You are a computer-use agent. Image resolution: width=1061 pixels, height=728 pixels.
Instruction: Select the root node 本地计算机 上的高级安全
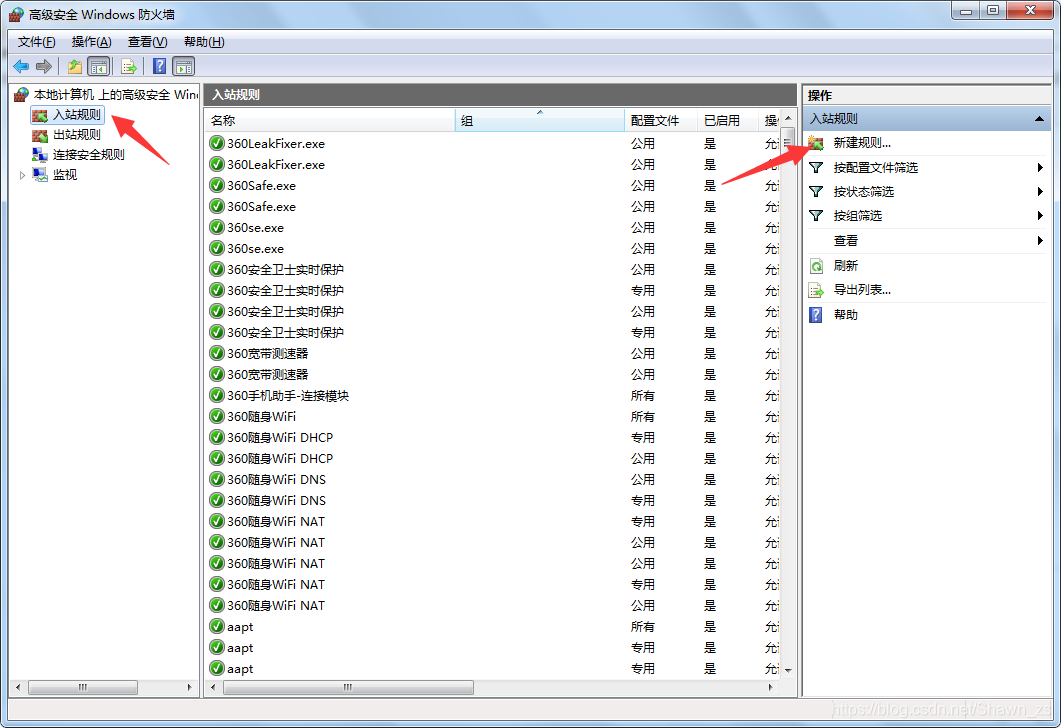[115, 95]
